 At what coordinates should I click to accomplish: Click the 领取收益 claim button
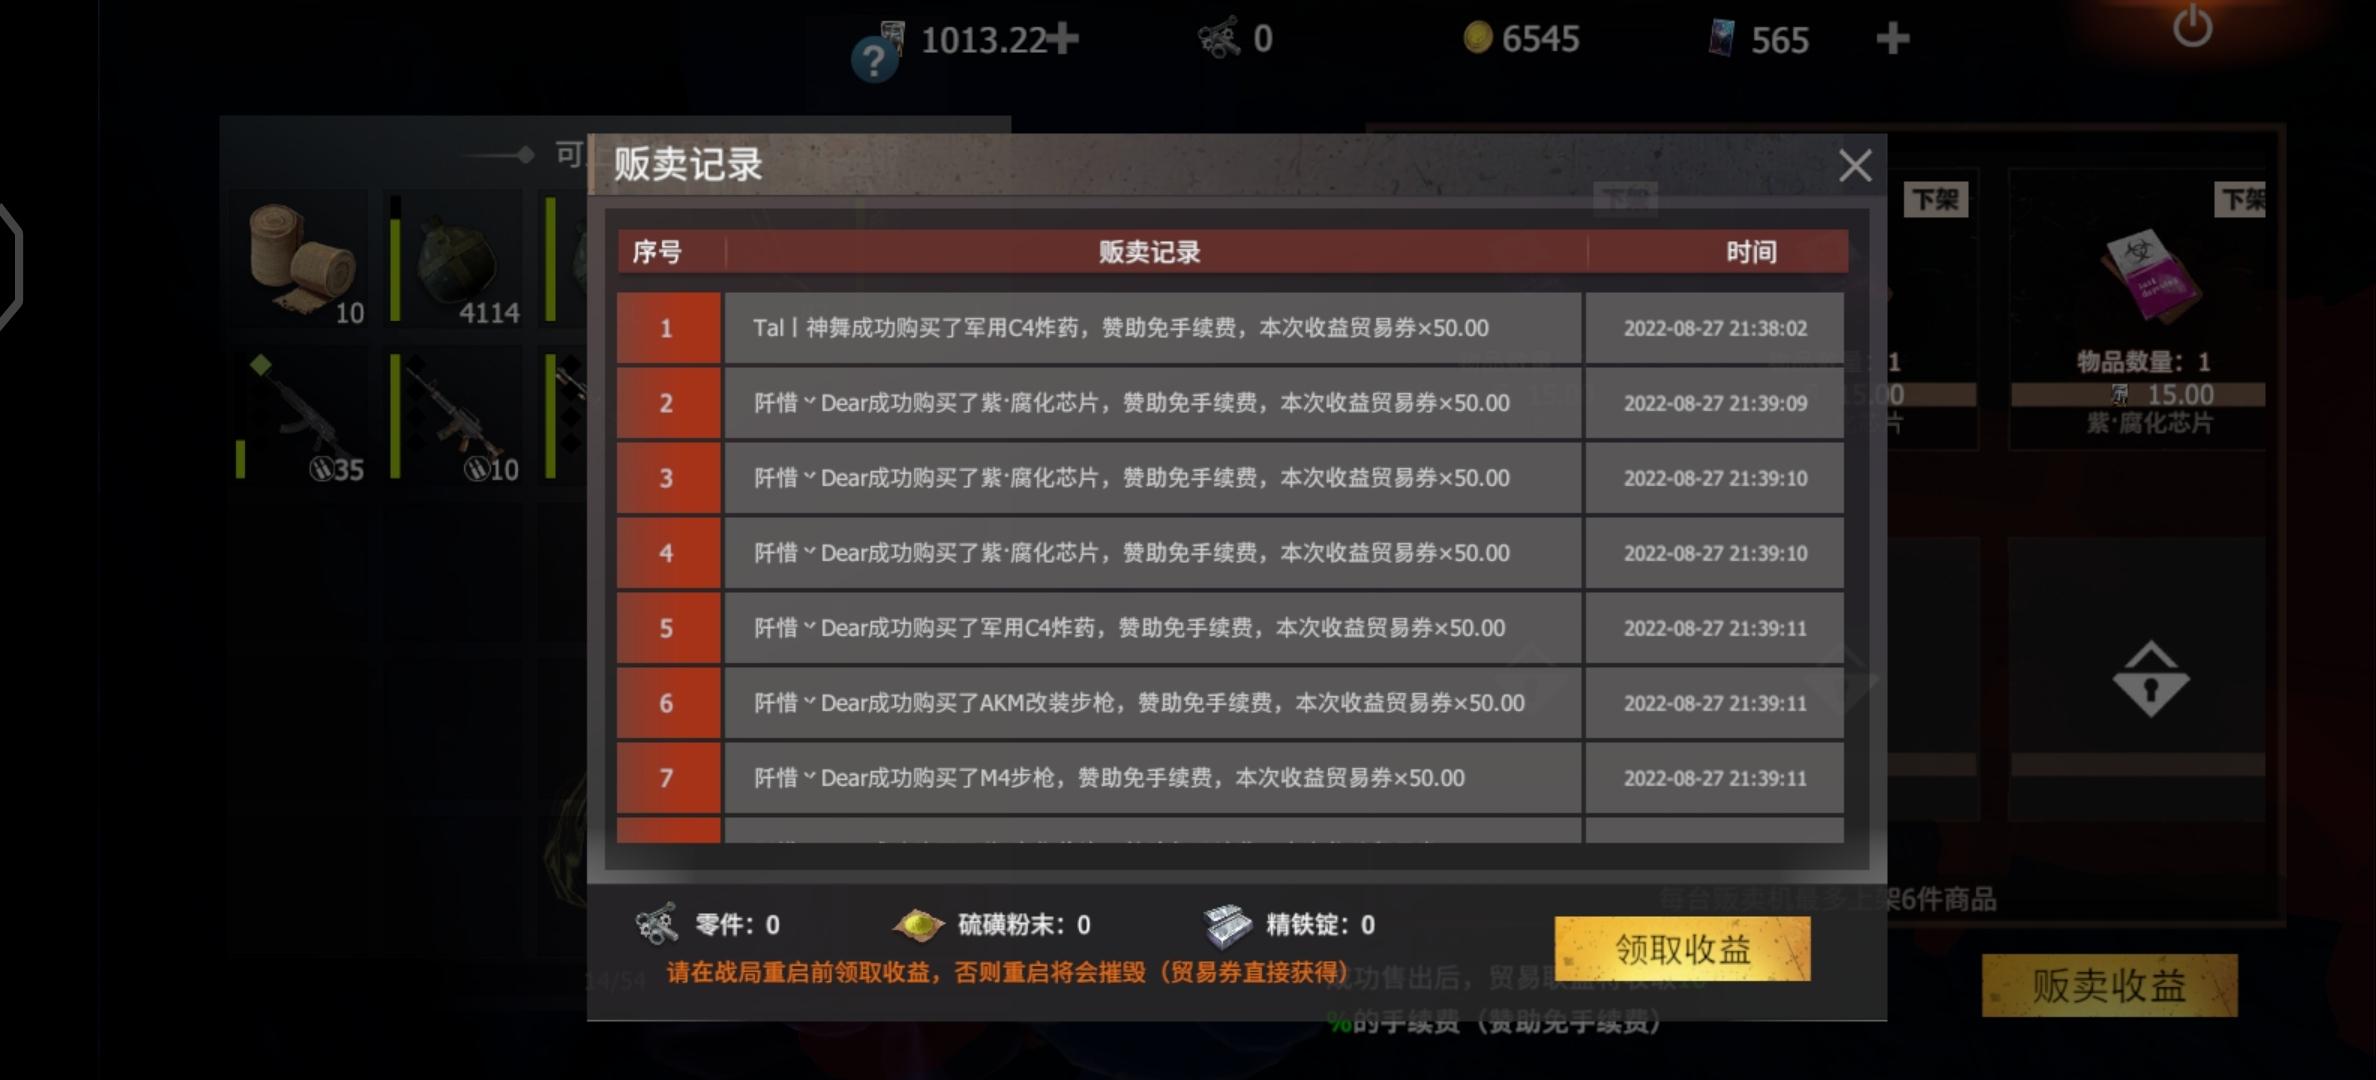(x=1682, y=948)
